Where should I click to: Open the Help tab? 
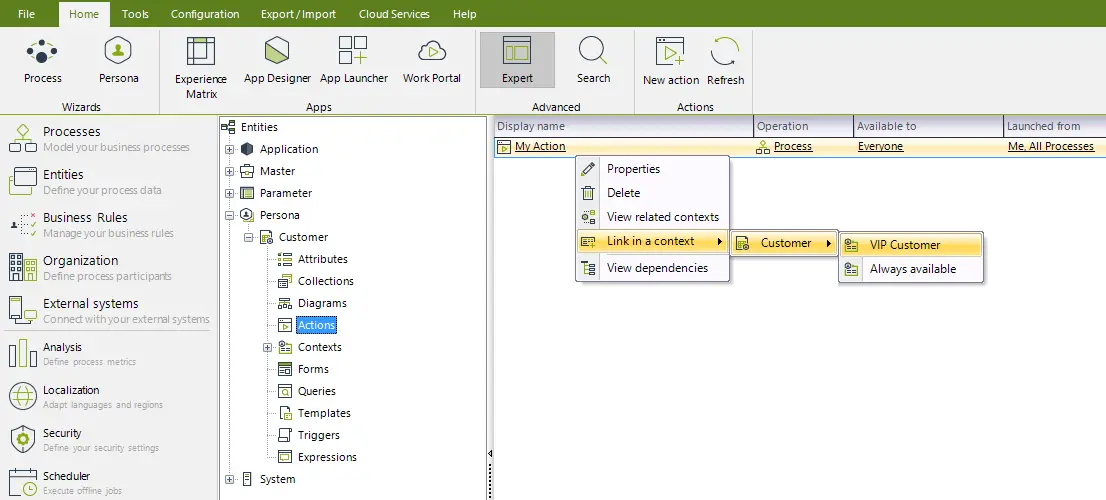(464, 13)
